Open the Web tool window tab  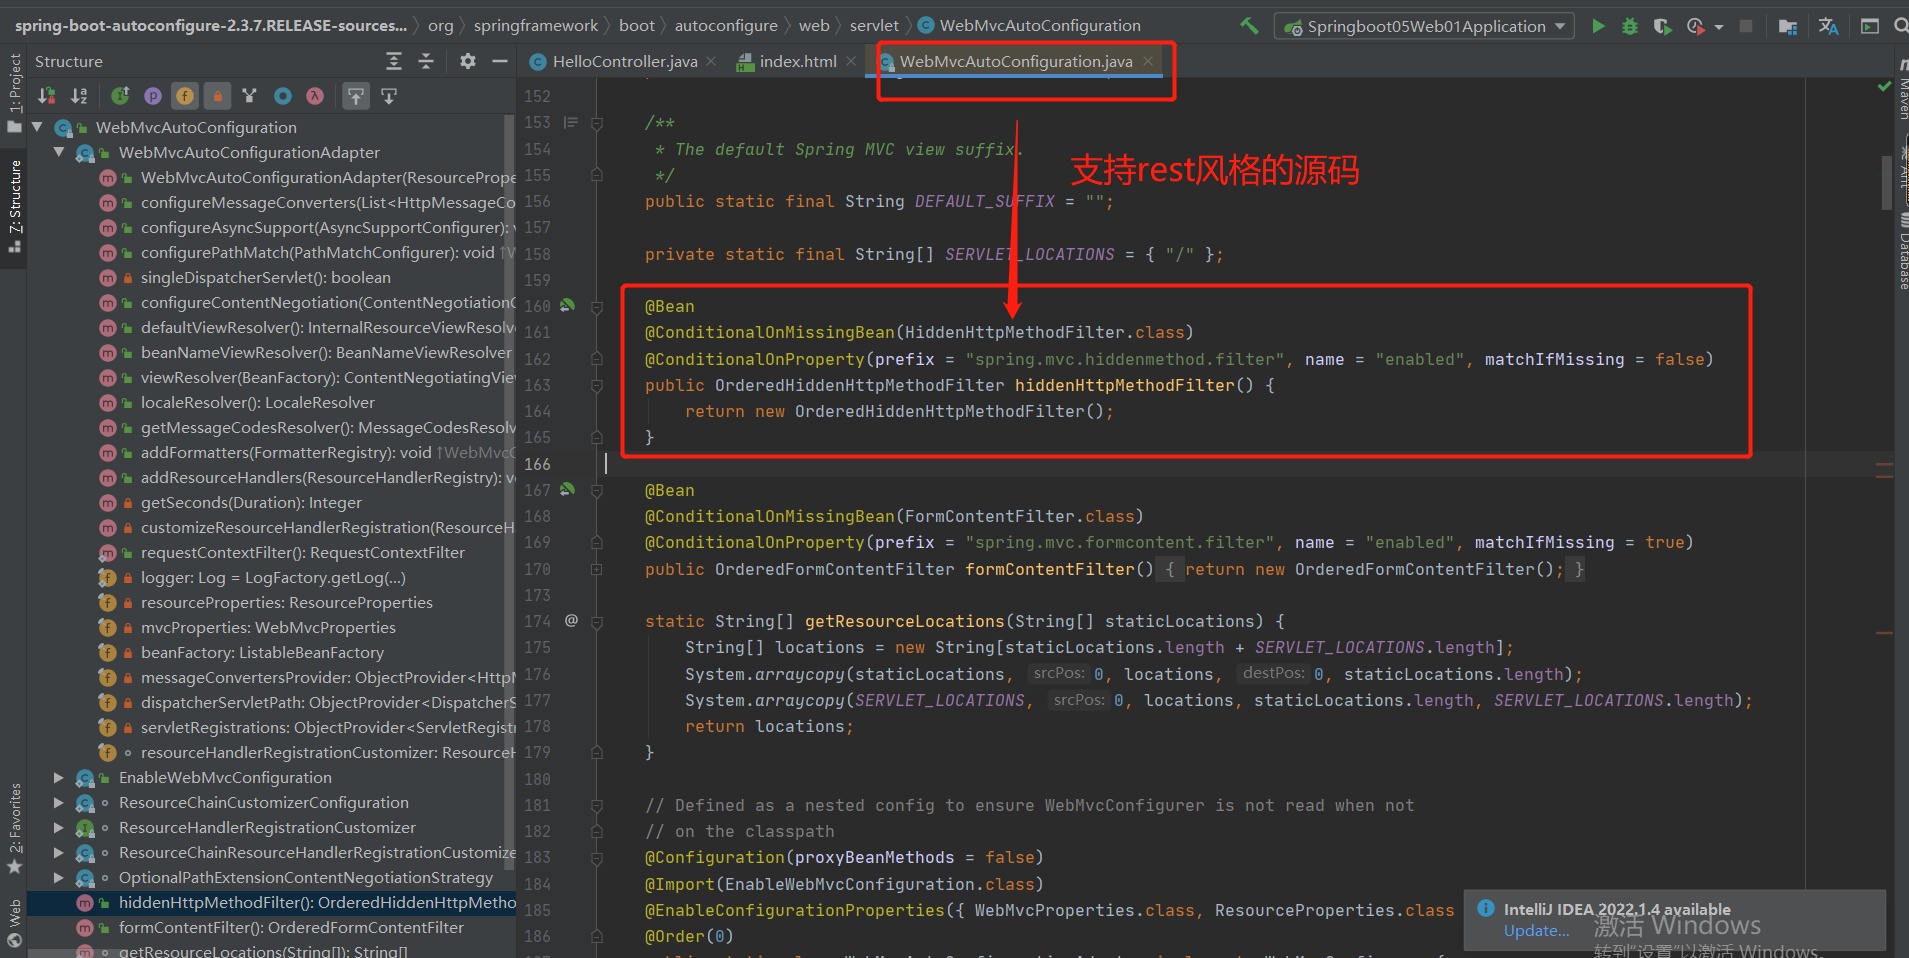point(14,921)
